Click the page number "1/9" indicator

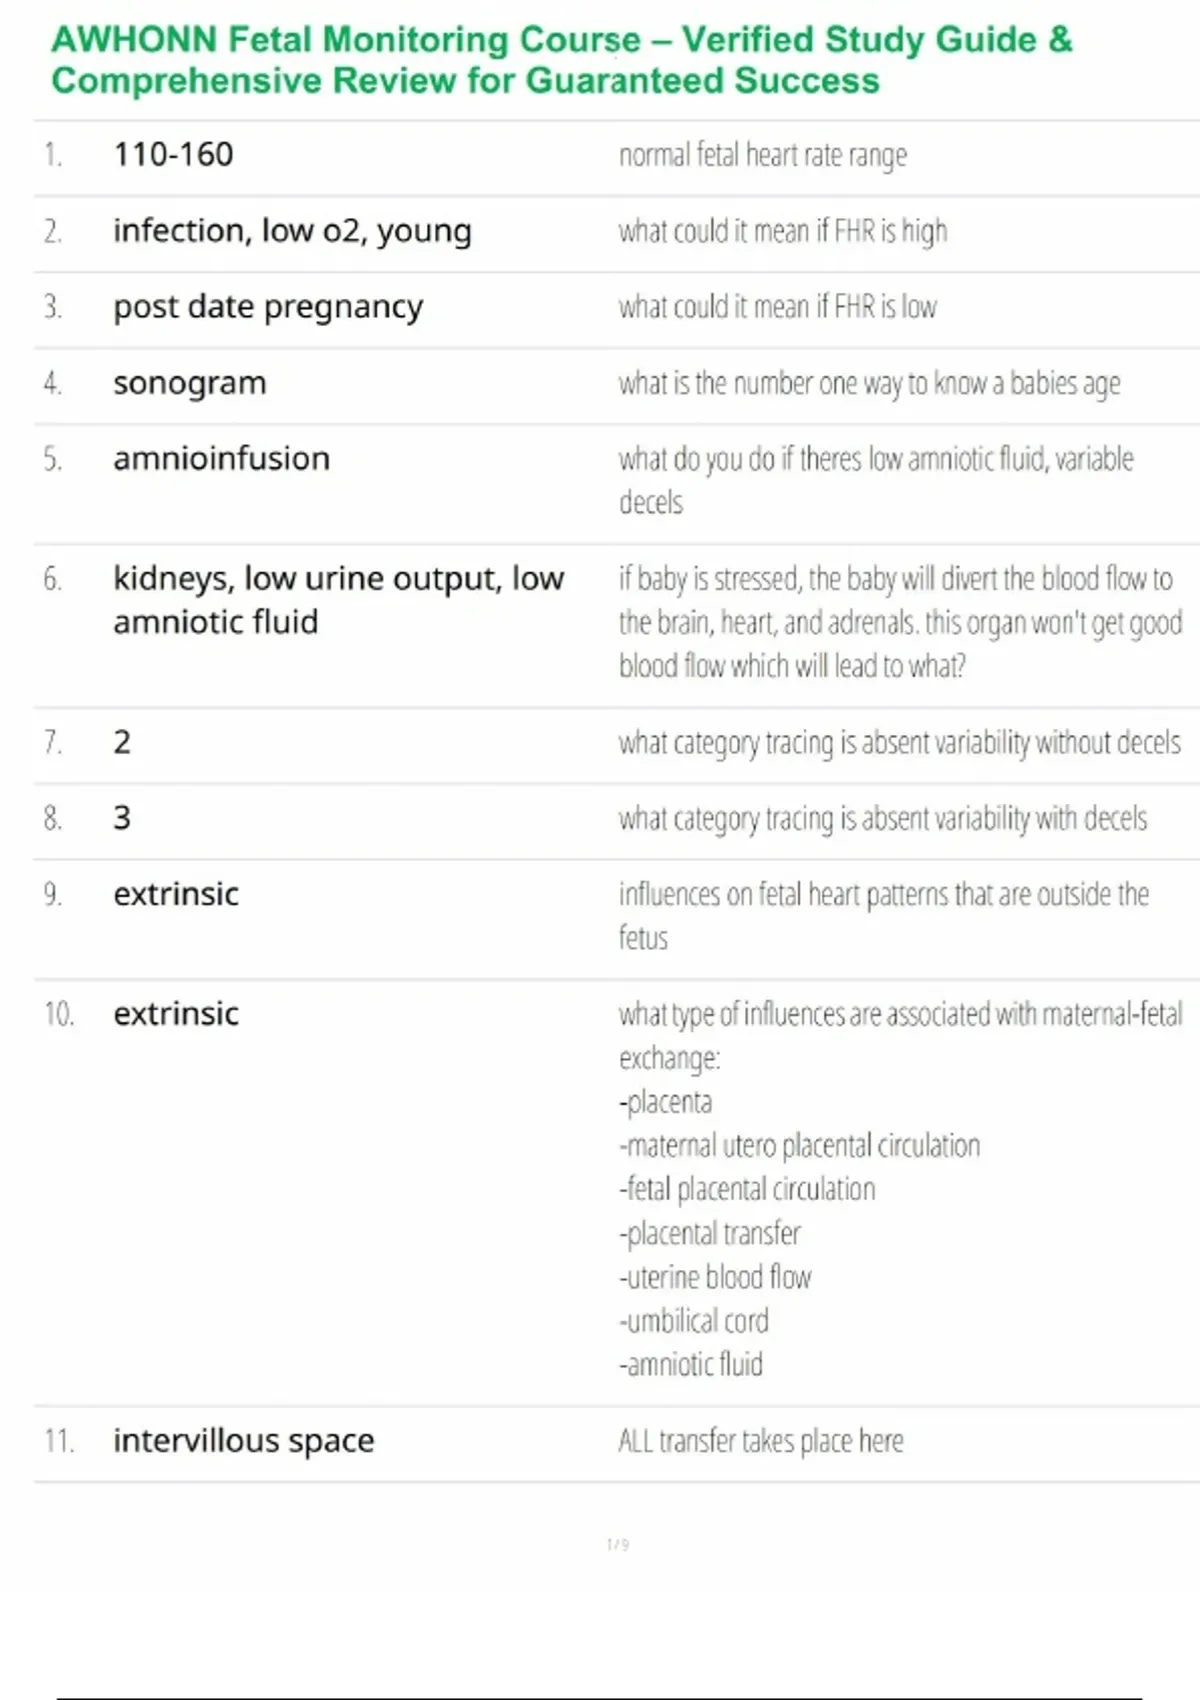tap(617, 1545)
